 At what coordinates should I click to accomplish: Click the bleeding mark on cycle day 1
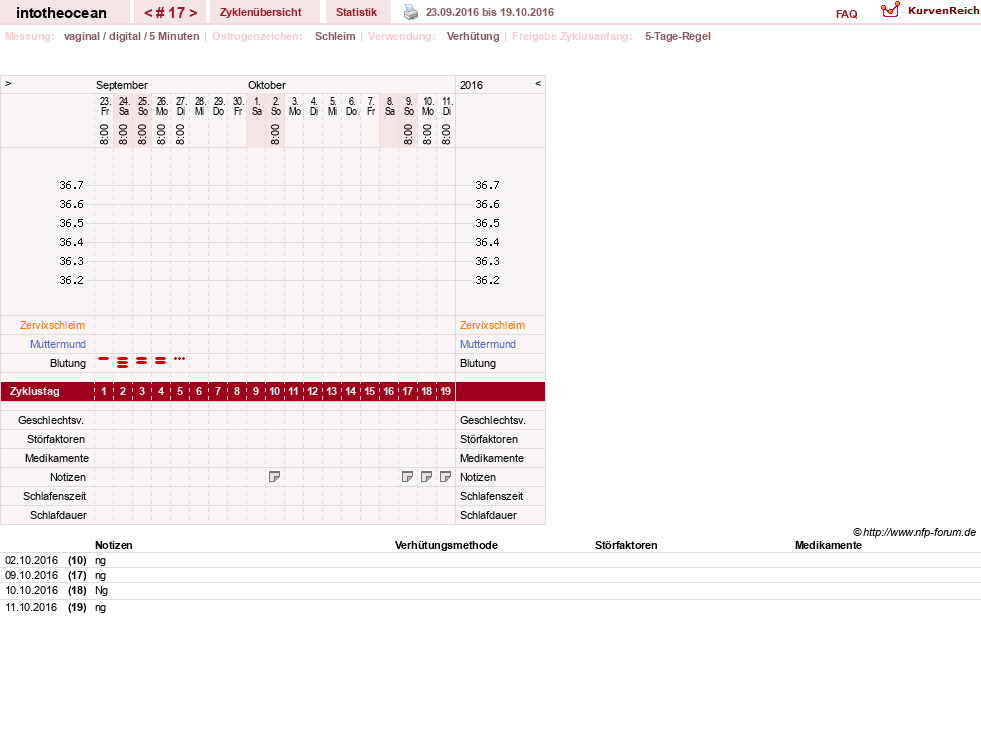click(104, 359)
